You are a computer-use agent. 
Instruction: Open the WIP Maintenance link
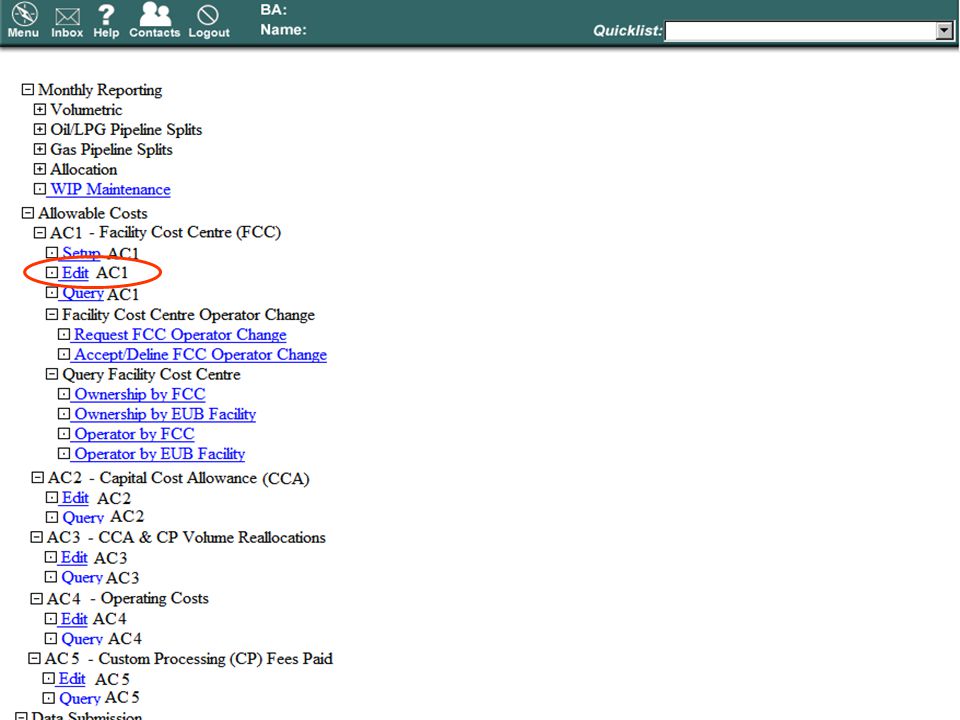(x=110, y=189)
